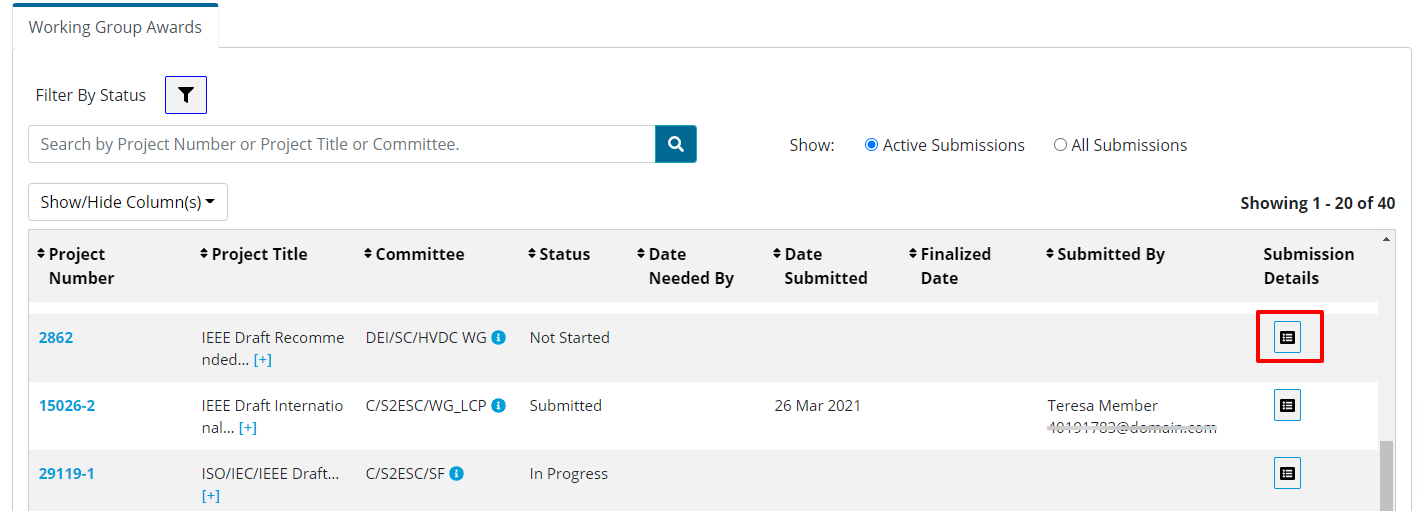This screenshot has height=511, width=1421.
Task: Sort table by Status column header
Action: [x=559, y=254]
